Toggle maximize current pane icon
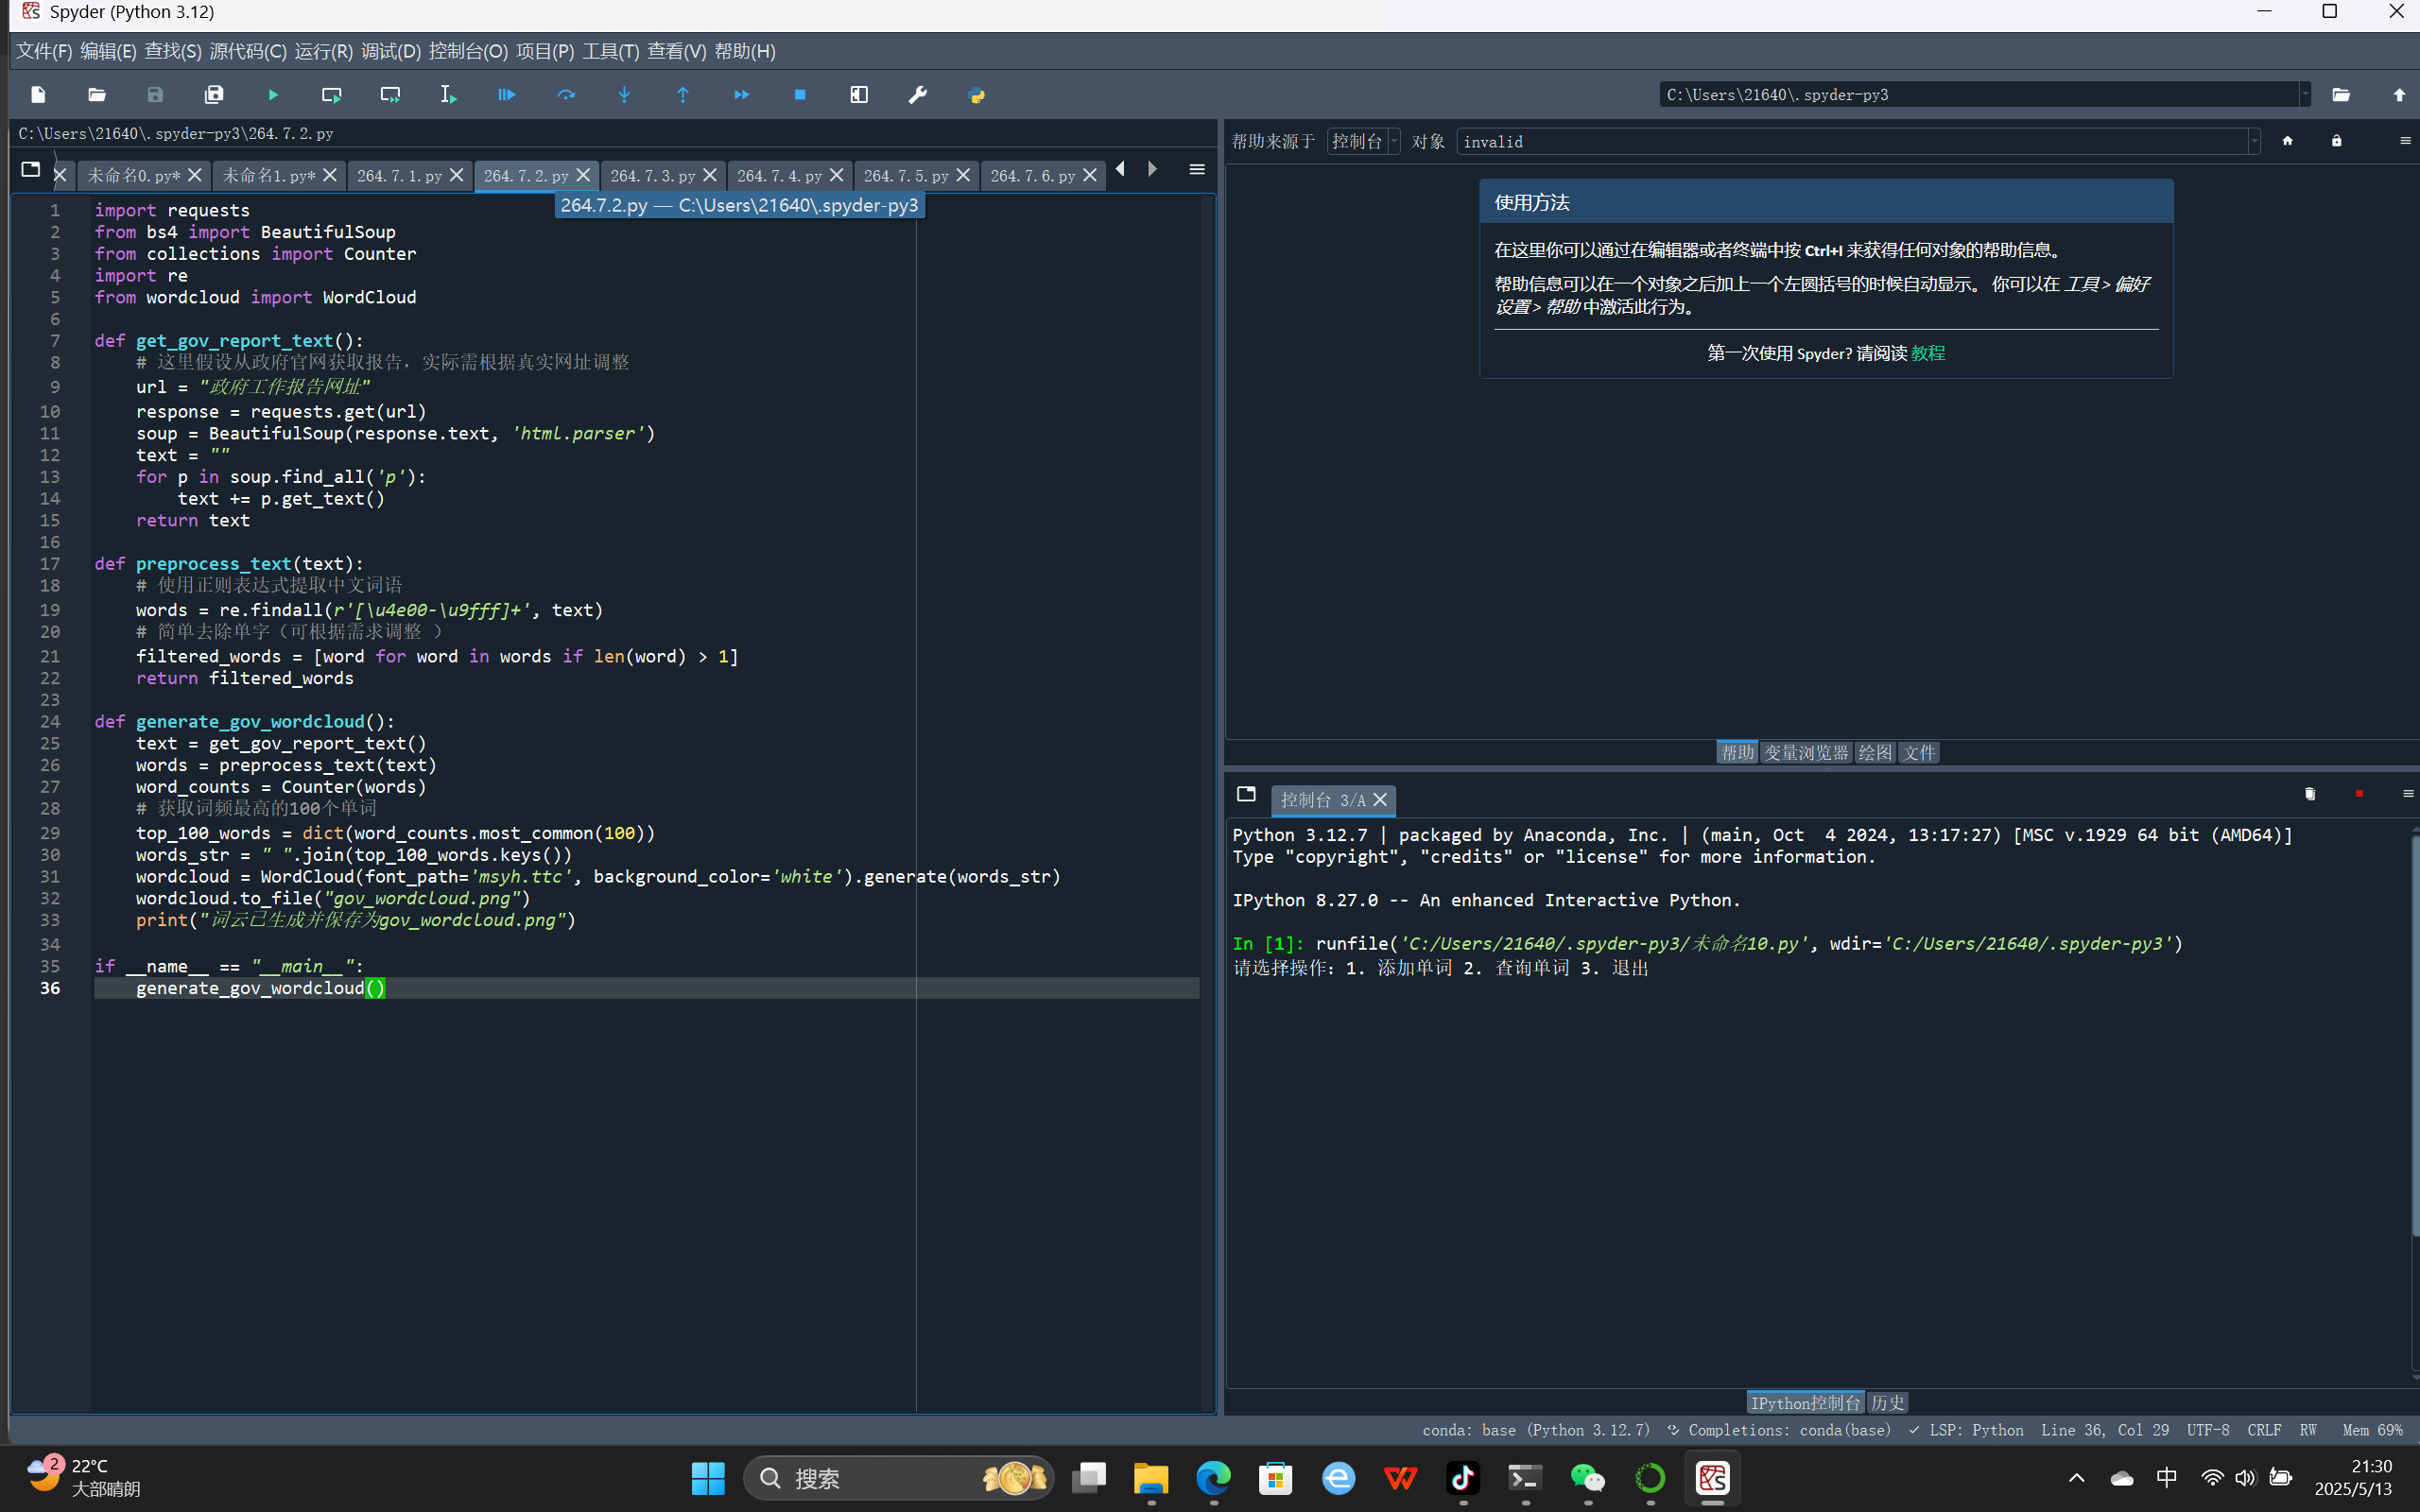This screenshot has width=2420, height=1512. (859, 95)
